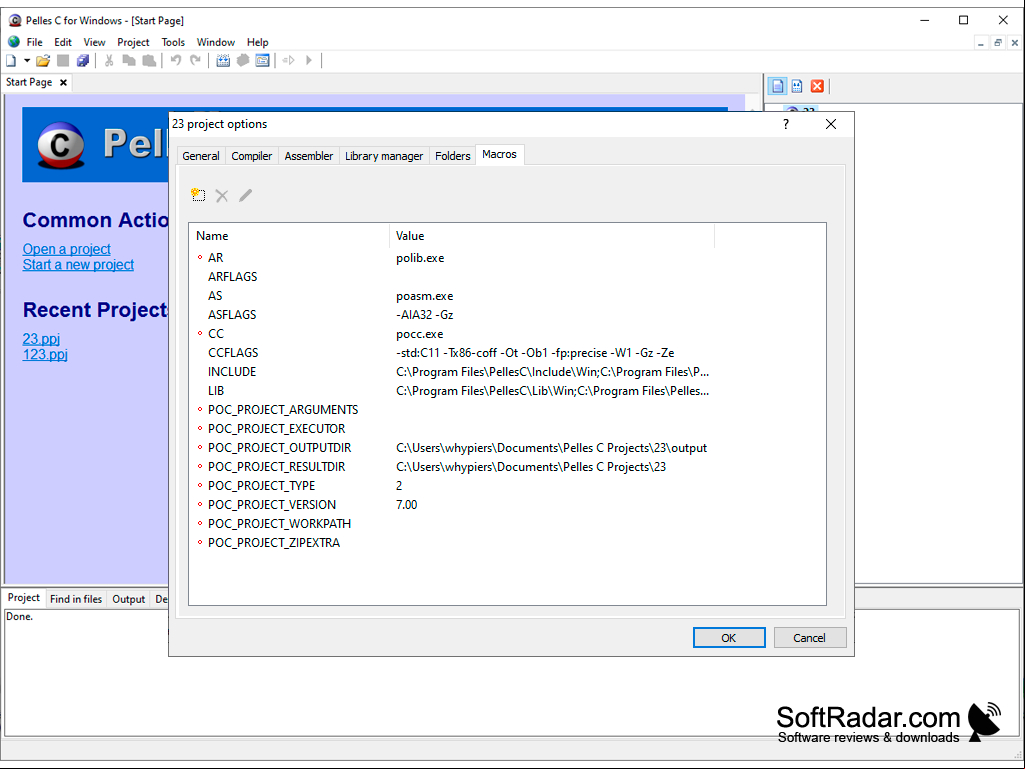This screenshot has width=1025, height=769.
Task: Open the Tools menu
Action: [173, 43]
